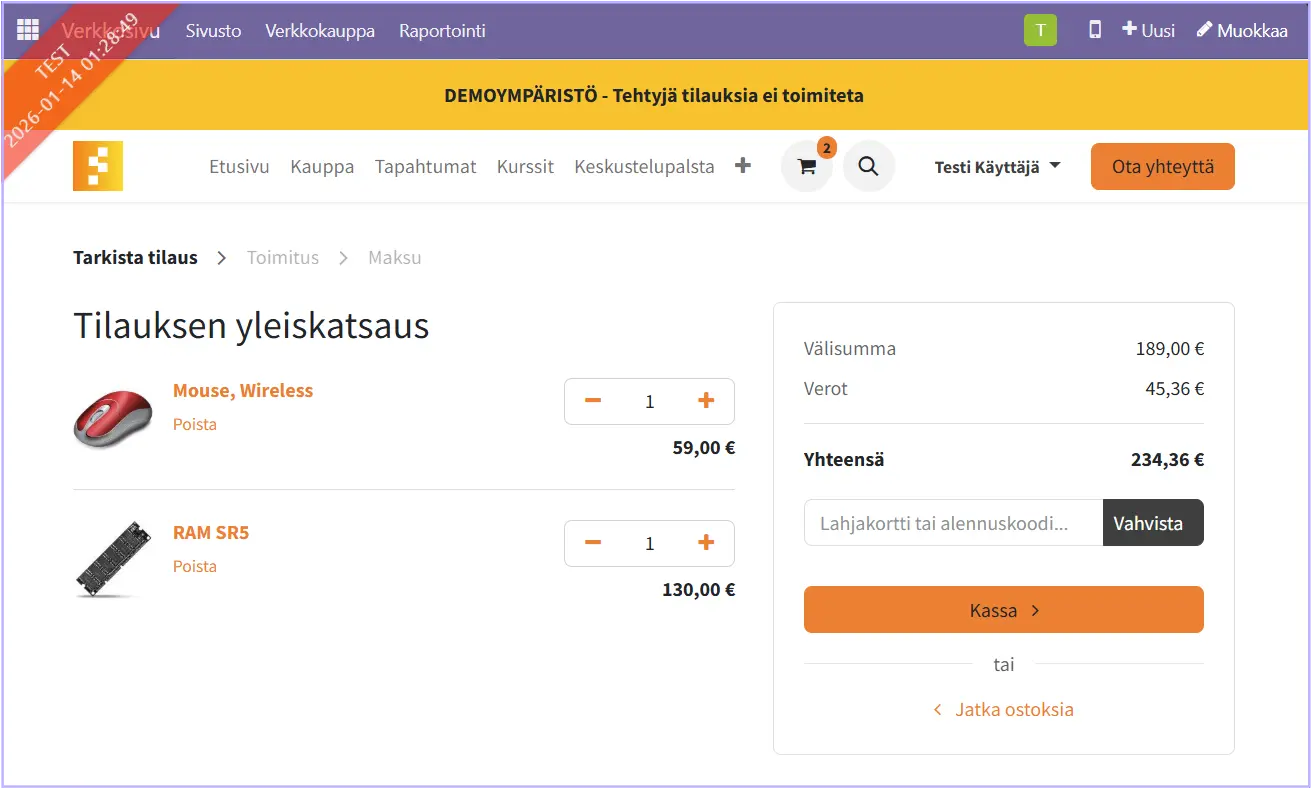Click the gift card or discount code field
The height and width of the screenshot is (788, 1311).
click(953, 523)
